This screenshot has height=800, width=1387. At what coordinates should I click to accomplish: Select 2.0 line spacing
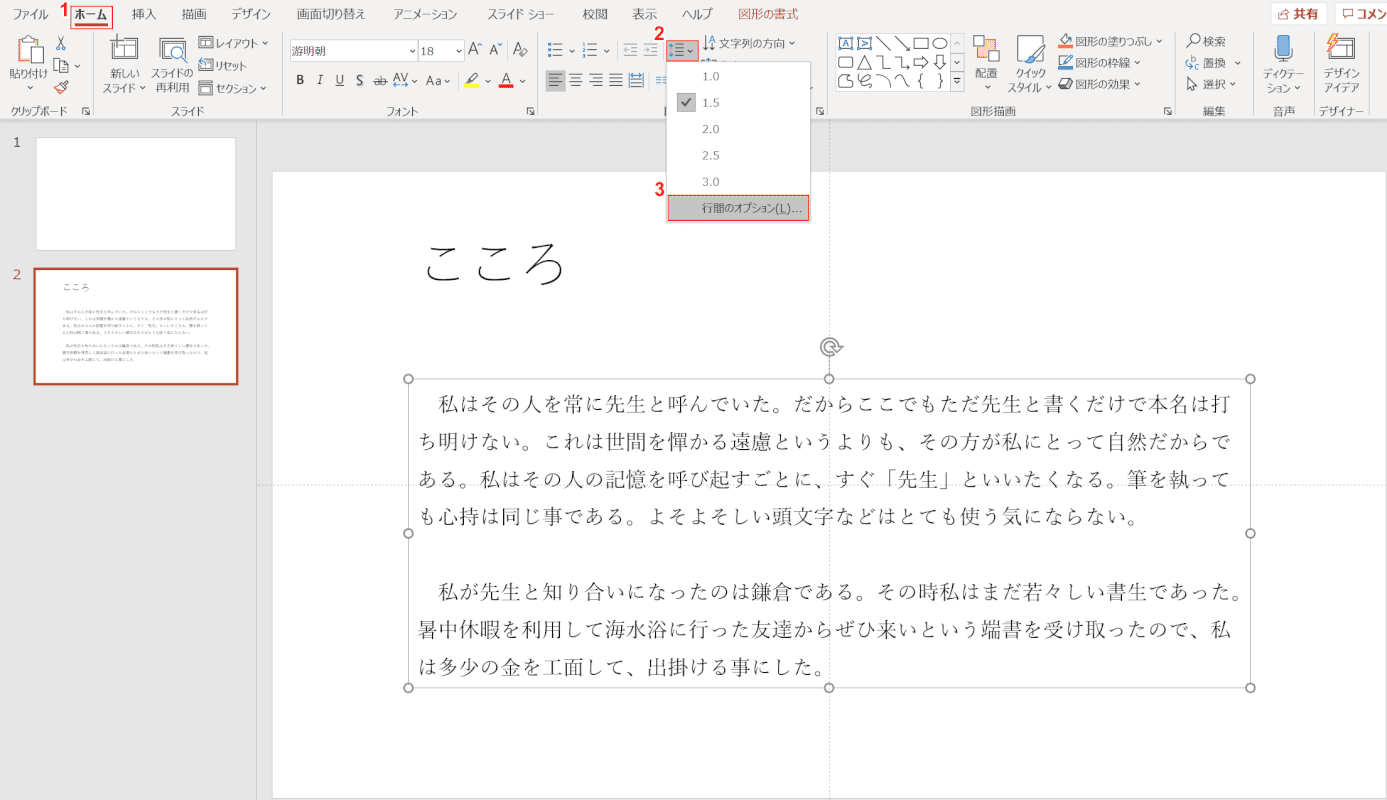738,129
